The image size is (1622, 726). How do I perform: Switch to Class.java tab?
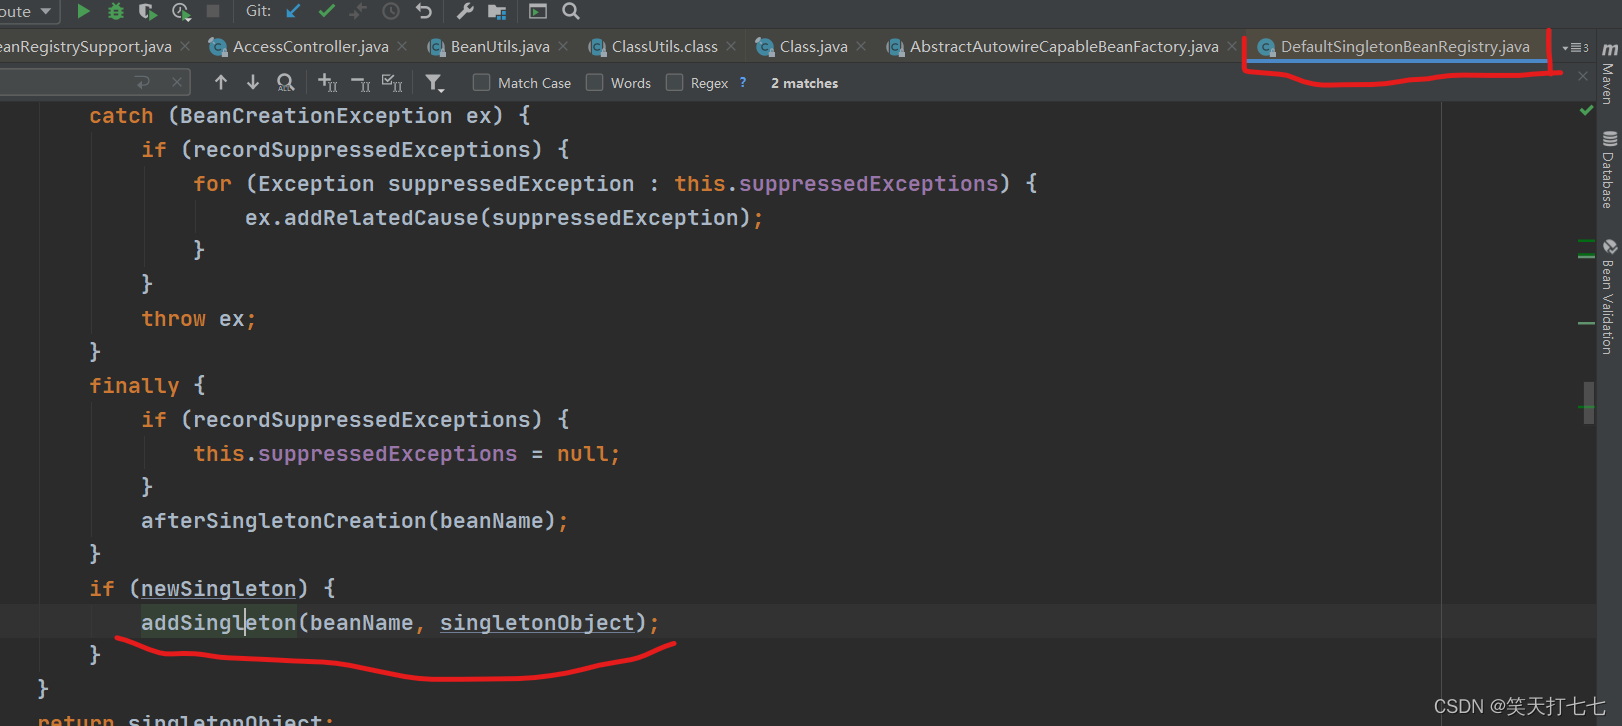point(802,46)
